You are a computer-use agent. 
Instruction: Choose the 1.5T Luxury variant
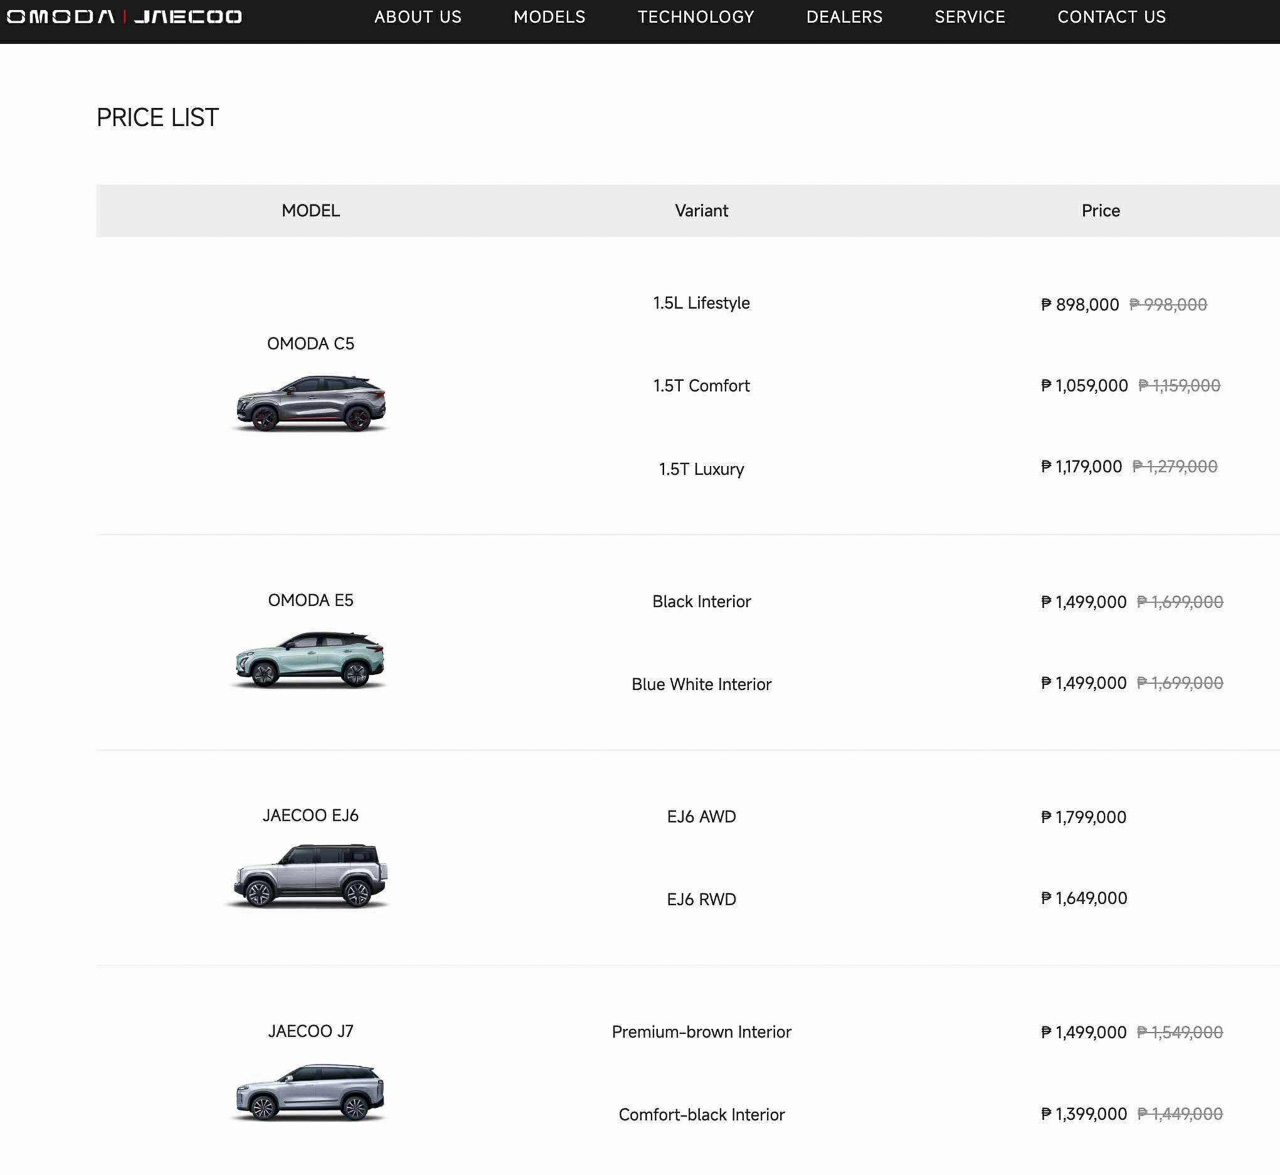point(701,469)
